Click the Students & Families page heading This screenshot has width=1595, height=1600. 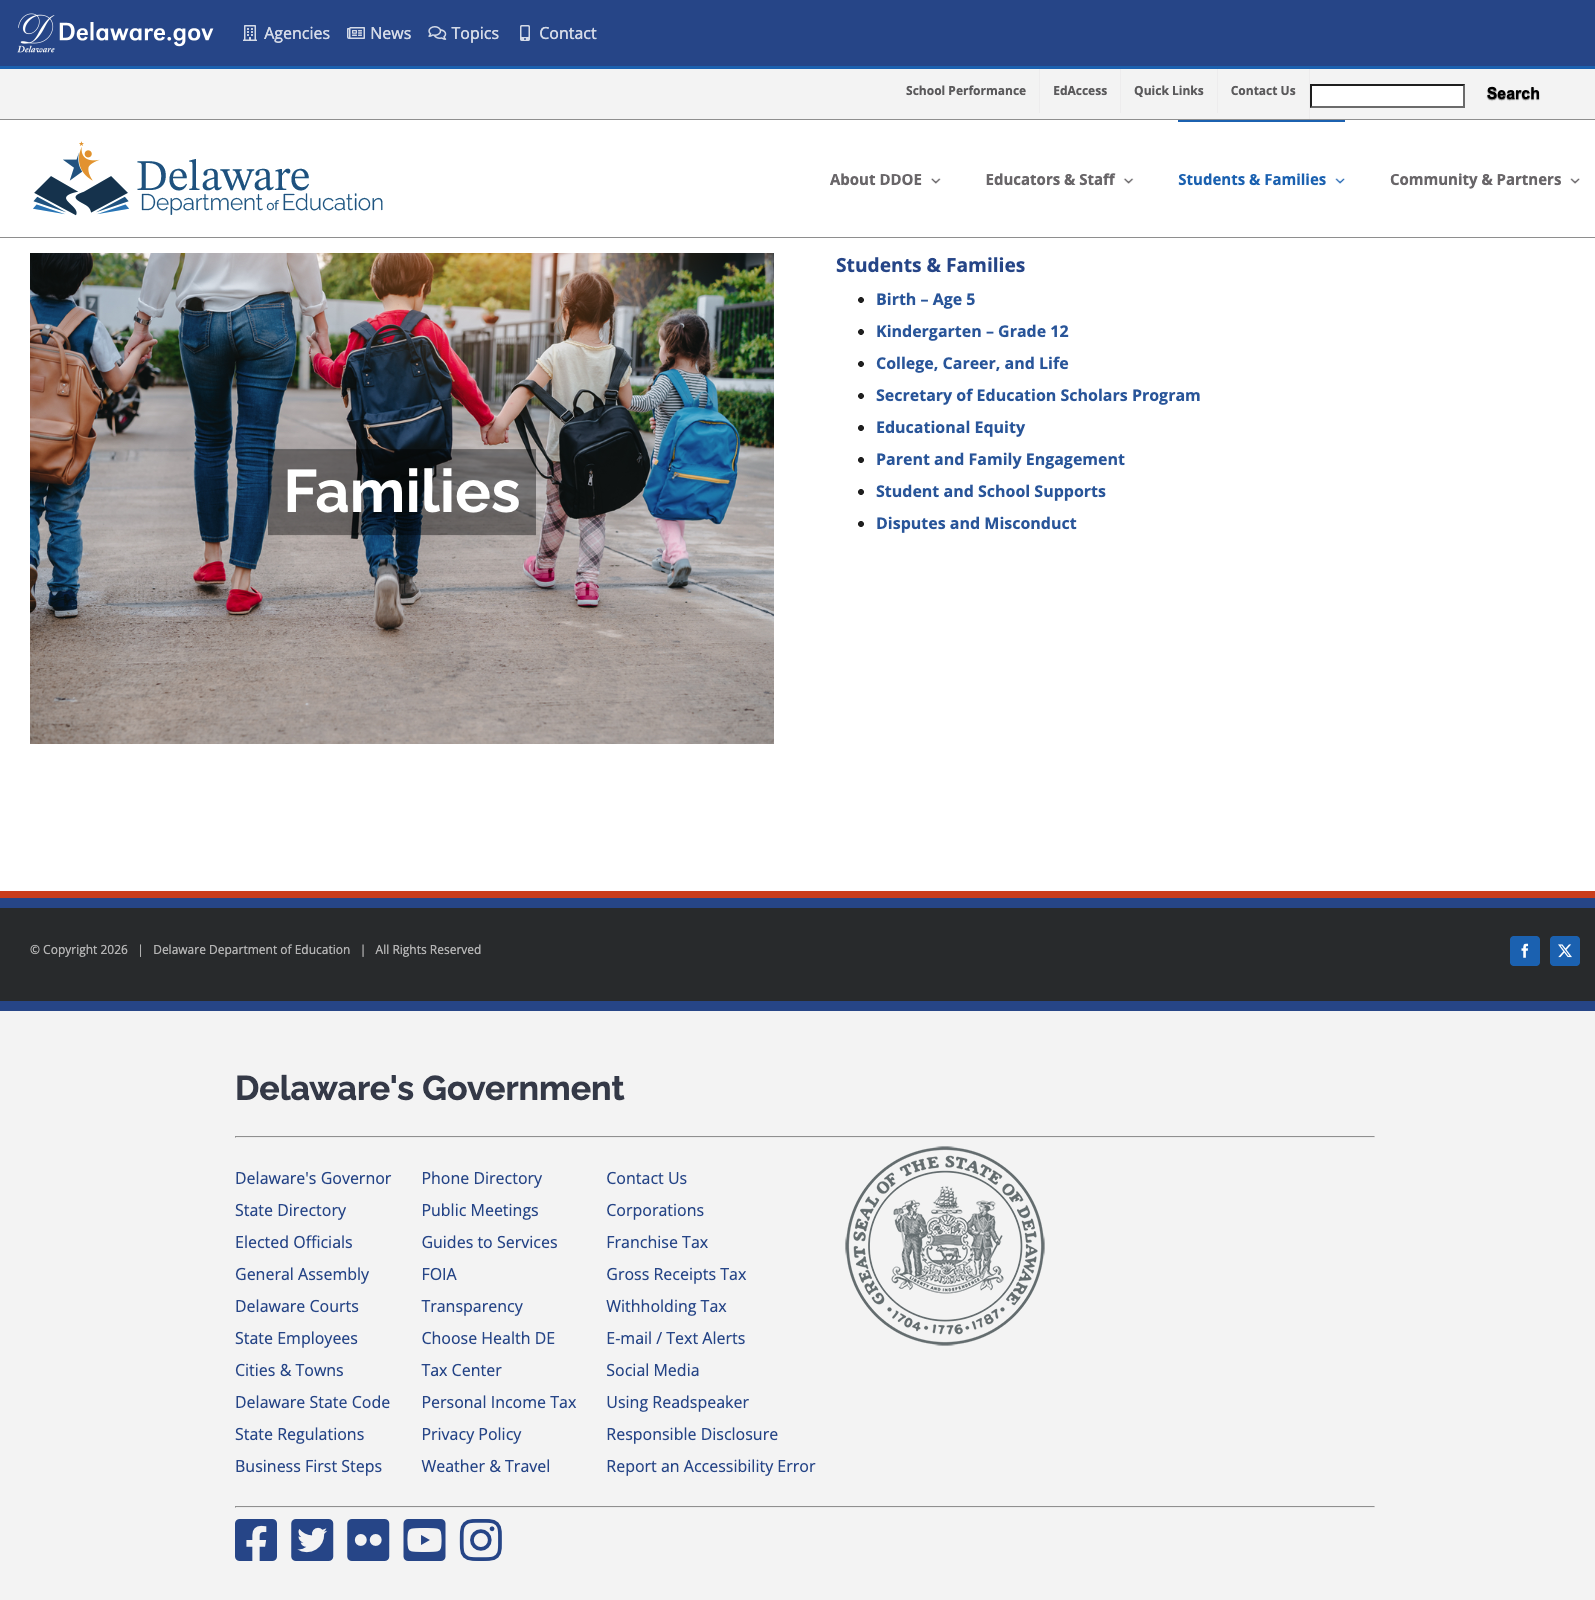pos(930,265)
